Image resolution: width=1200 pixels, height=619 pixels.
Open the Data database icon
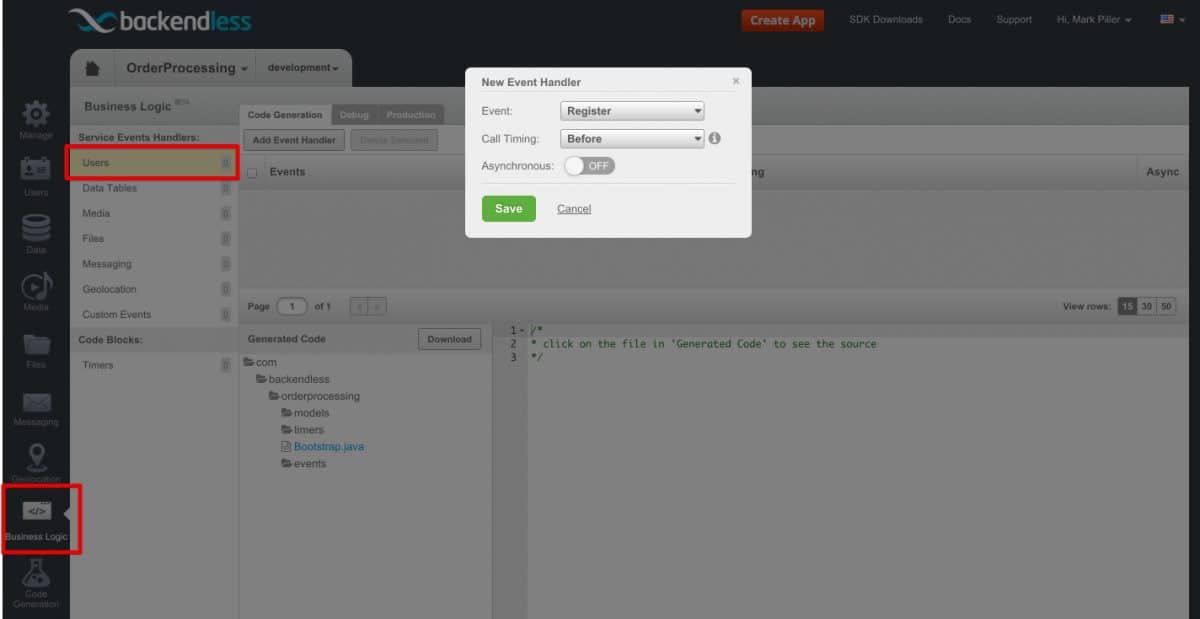[36, 227]
